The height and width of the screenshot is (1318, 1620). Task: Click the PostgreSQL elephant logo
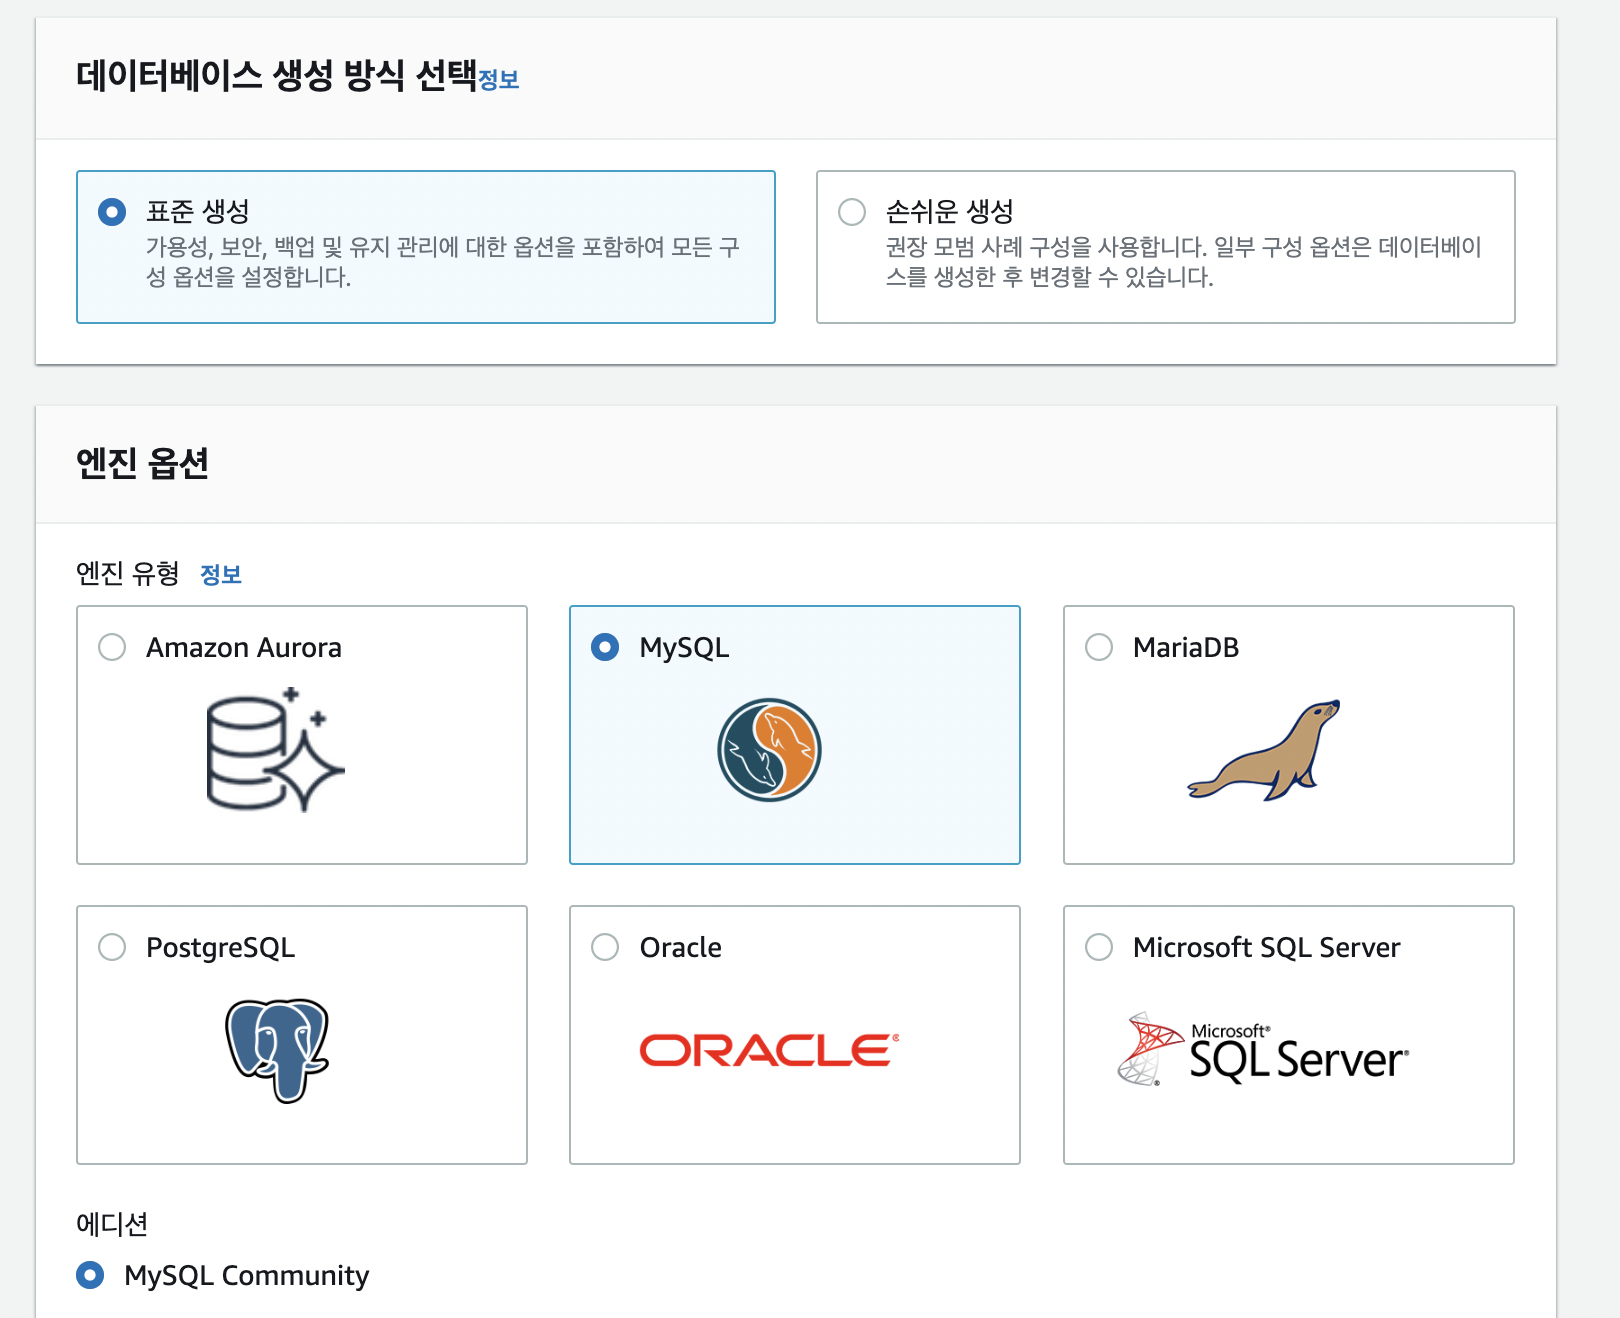tap(277, 1050)
